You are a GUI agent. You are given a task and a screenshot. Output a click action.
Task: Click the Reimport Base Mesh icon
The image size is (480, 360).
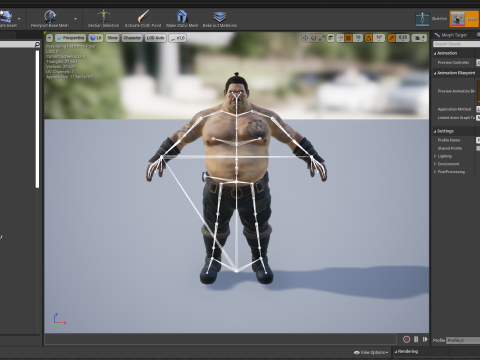(50, 16)
